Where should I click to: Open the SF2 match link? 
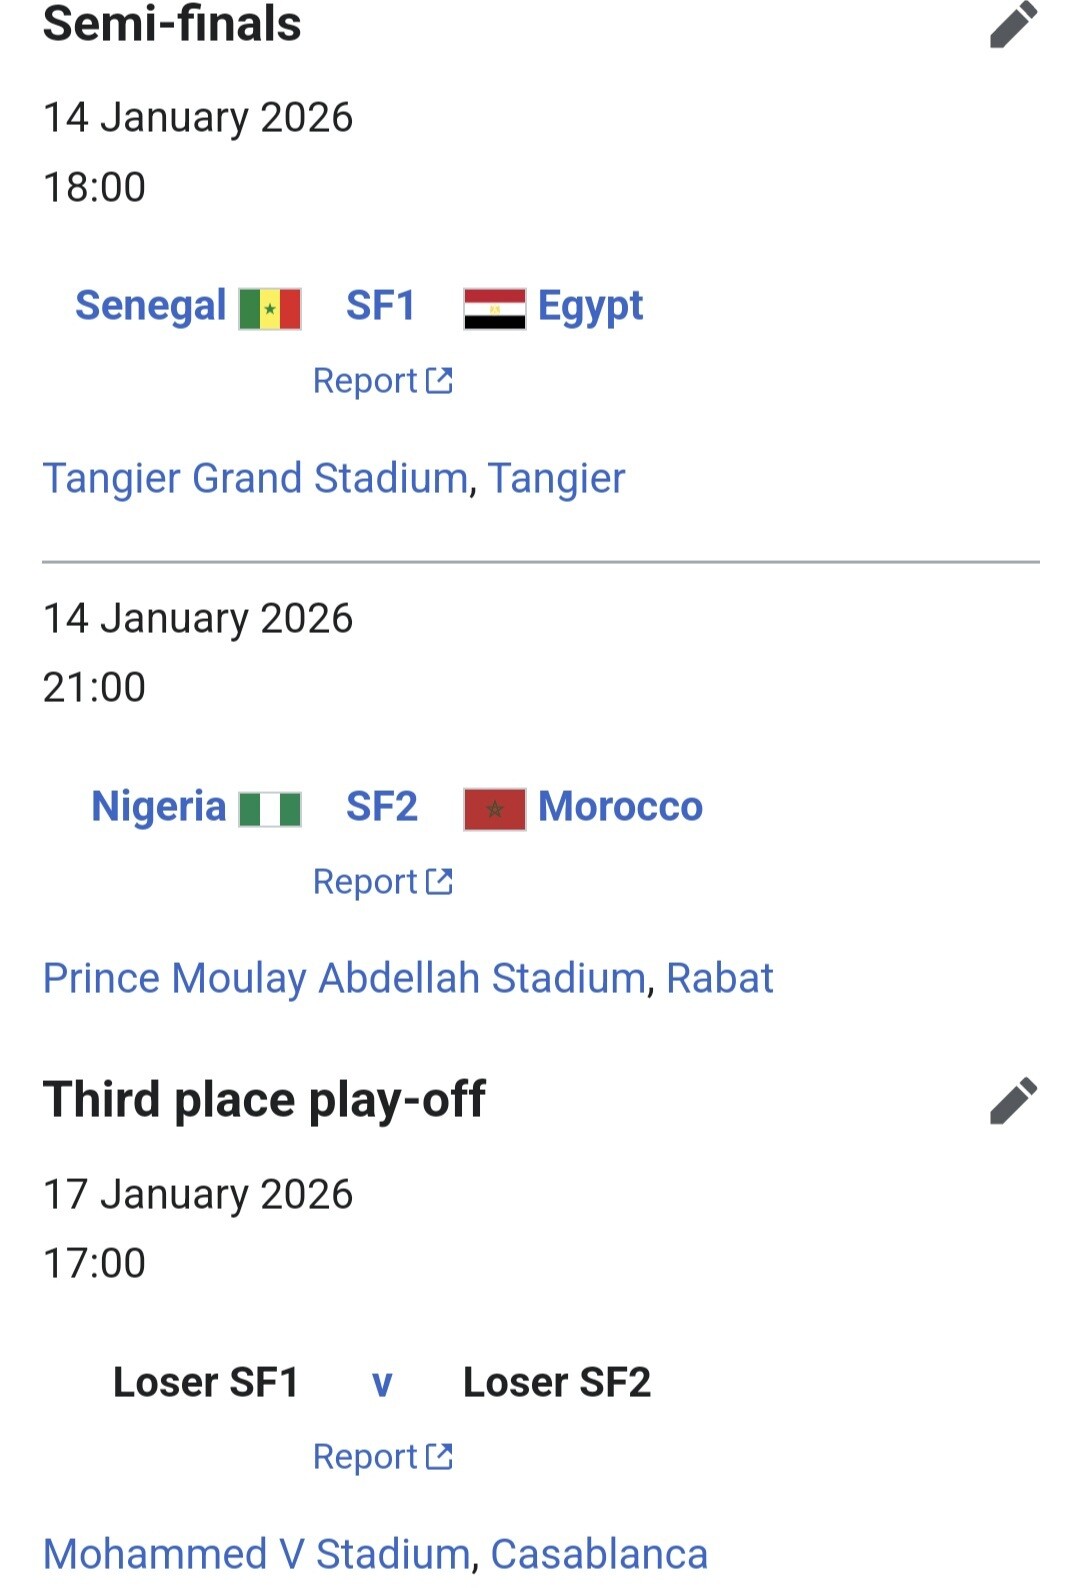click(x=381, y=807)
